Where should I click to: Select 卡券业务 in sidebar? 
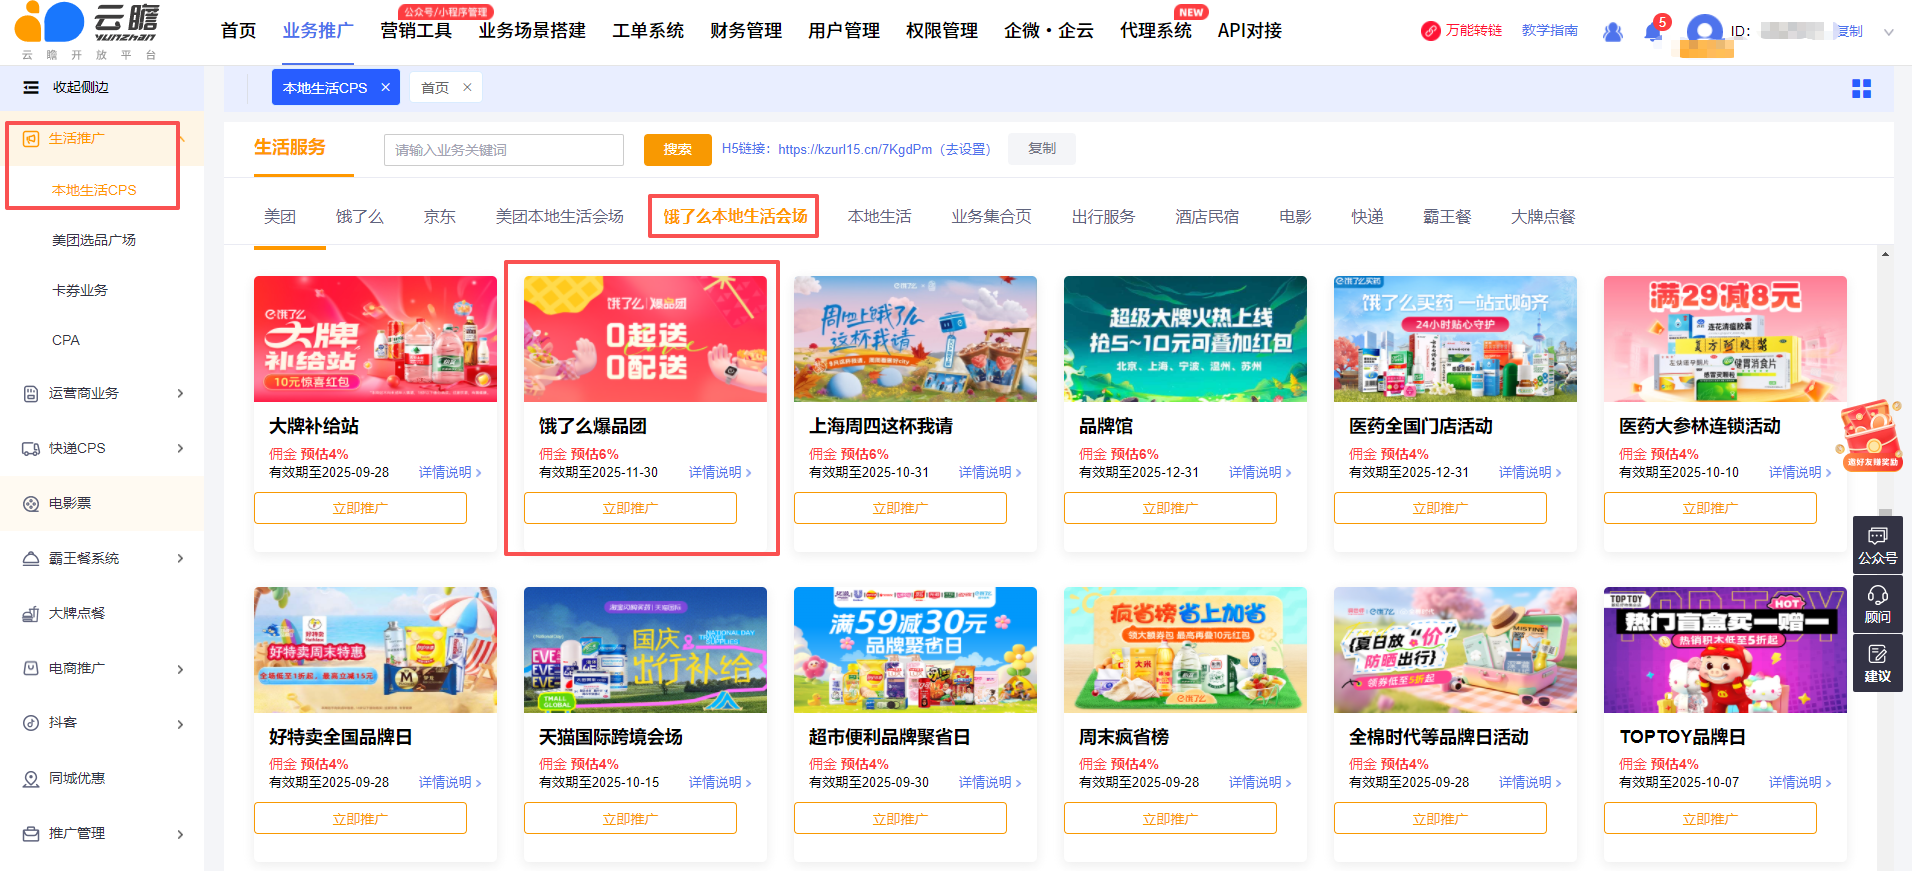coord(80,291)
